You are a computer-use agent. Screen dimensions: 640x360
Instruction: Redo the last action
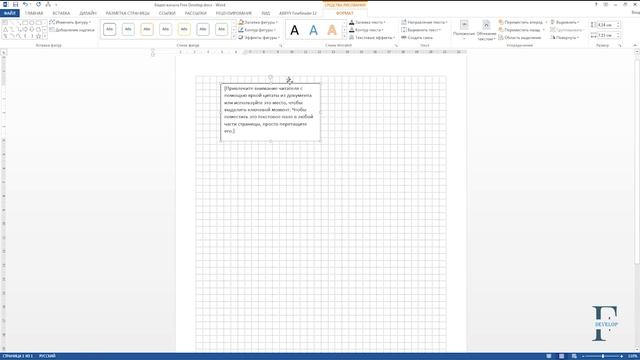[38, 4]
